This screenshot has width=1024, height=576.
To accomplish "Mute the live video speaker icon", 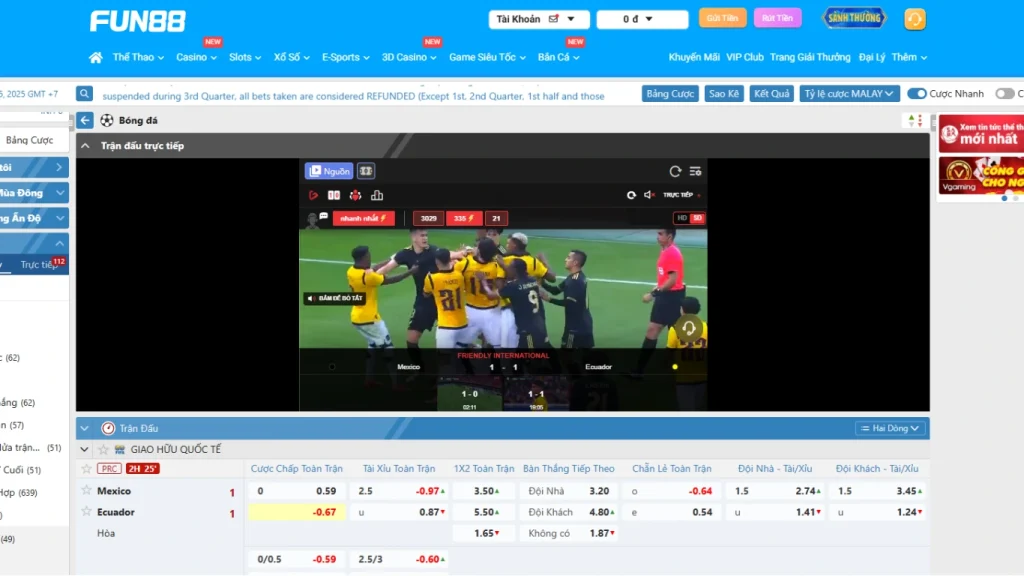I will [x=649, y=195].
